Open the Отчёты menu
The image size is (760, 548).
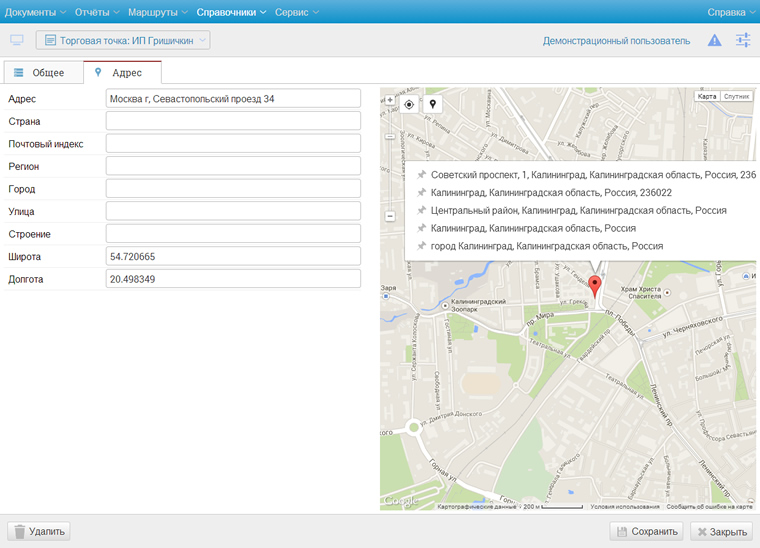pyautogui.click(x=96, y=12)
